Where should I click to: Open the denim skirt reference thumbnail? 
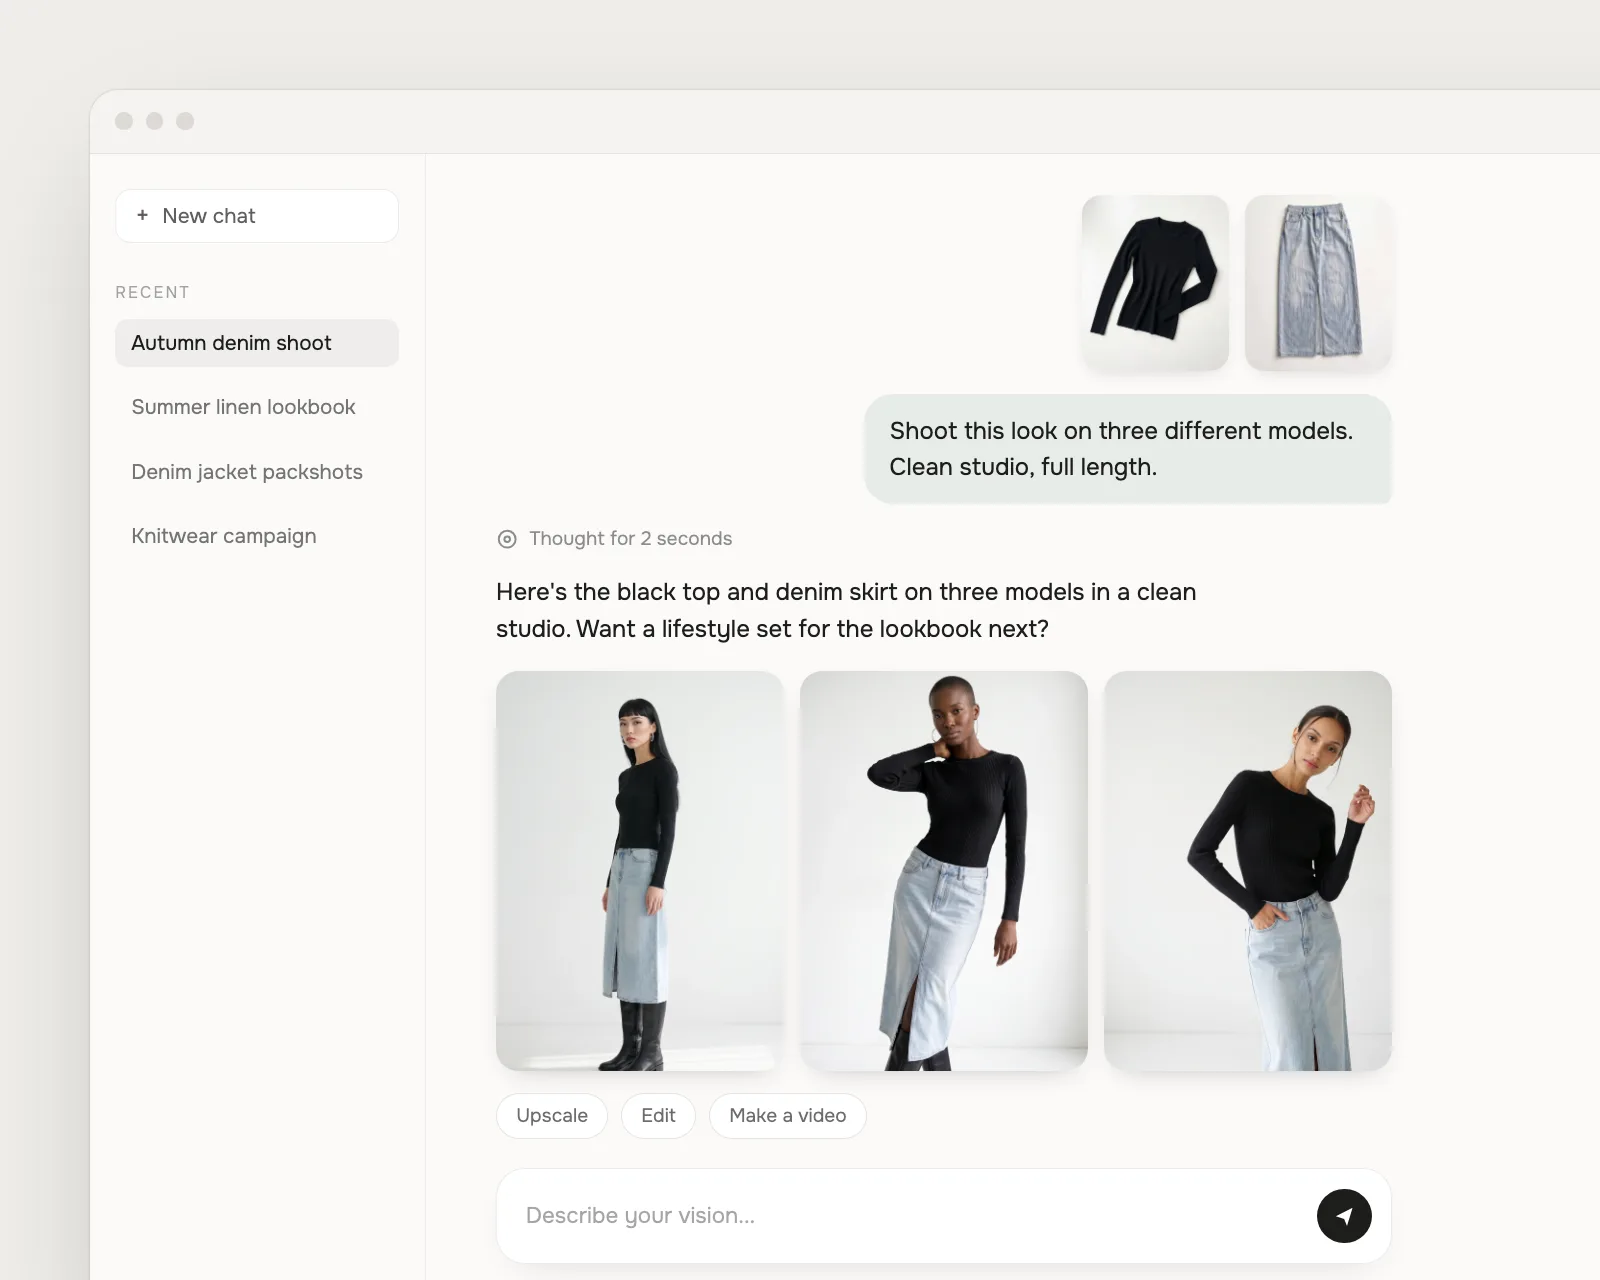(1318, 283)
